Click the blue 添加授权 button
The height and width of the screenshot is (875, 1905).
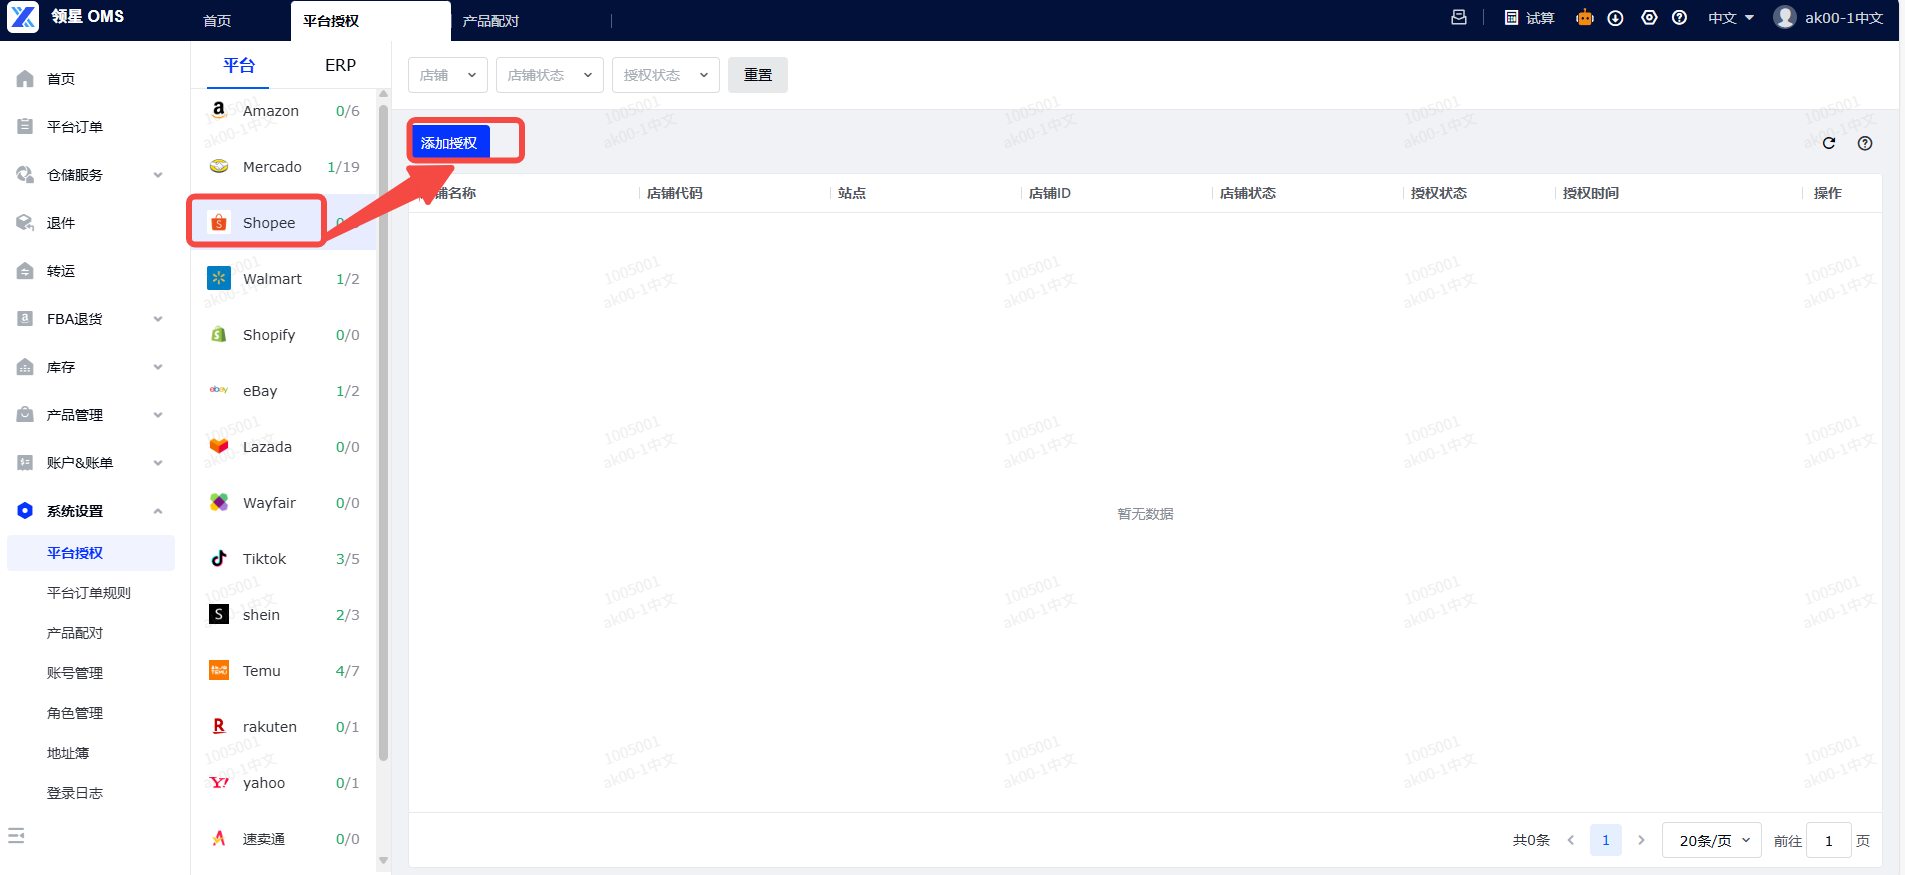(450, 143)
